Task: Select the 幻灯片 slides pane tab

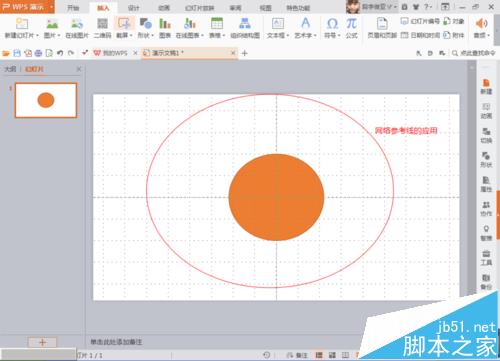Action: pyautogui.click(x=34, y=69)
